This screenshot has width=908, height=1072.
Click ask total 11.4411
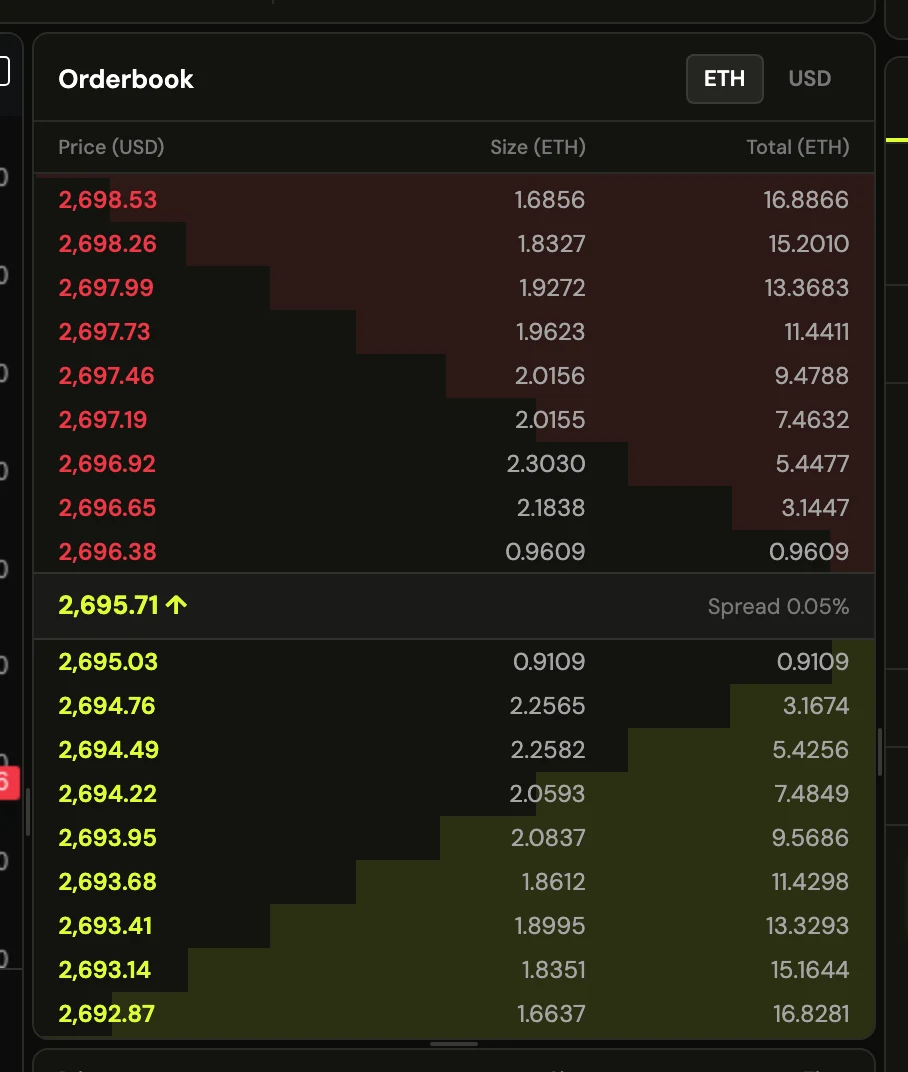816,332
